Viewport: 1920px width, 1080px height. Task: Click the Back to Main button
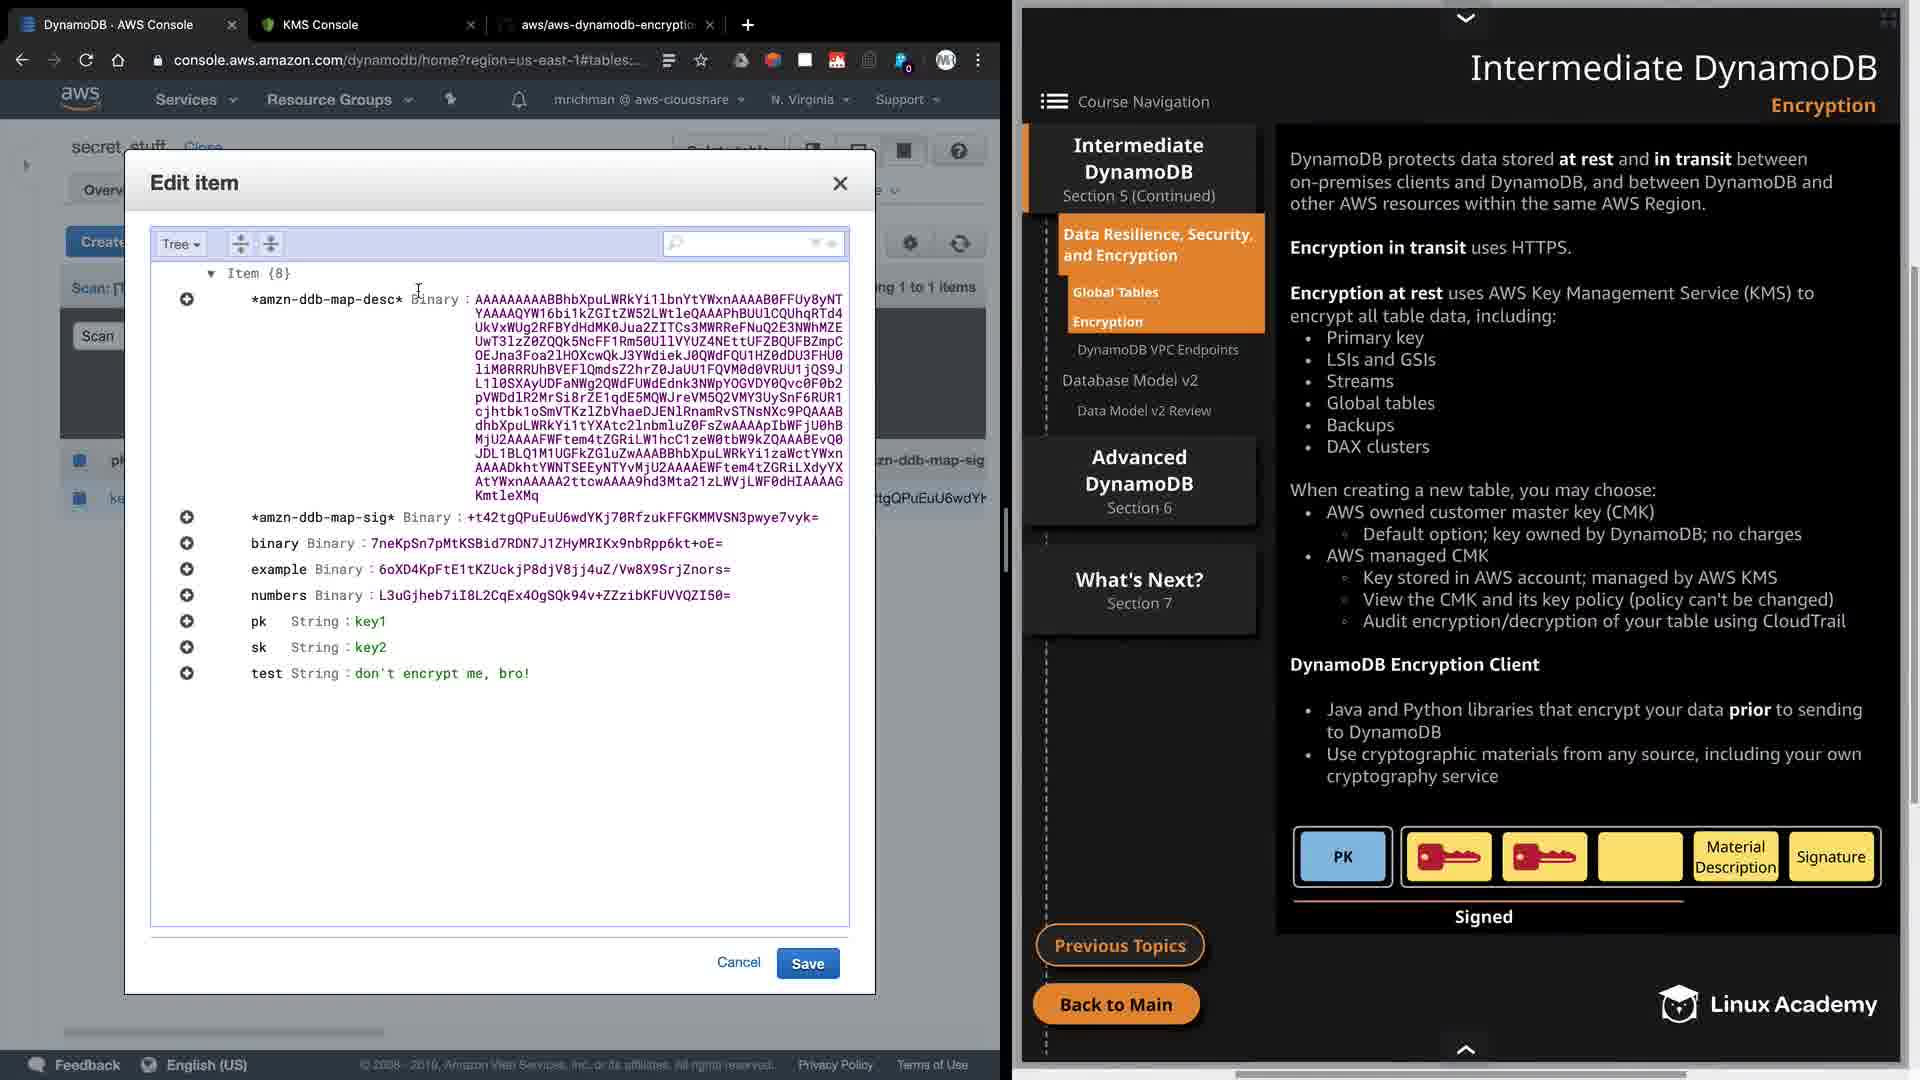coord(1115,1005)
